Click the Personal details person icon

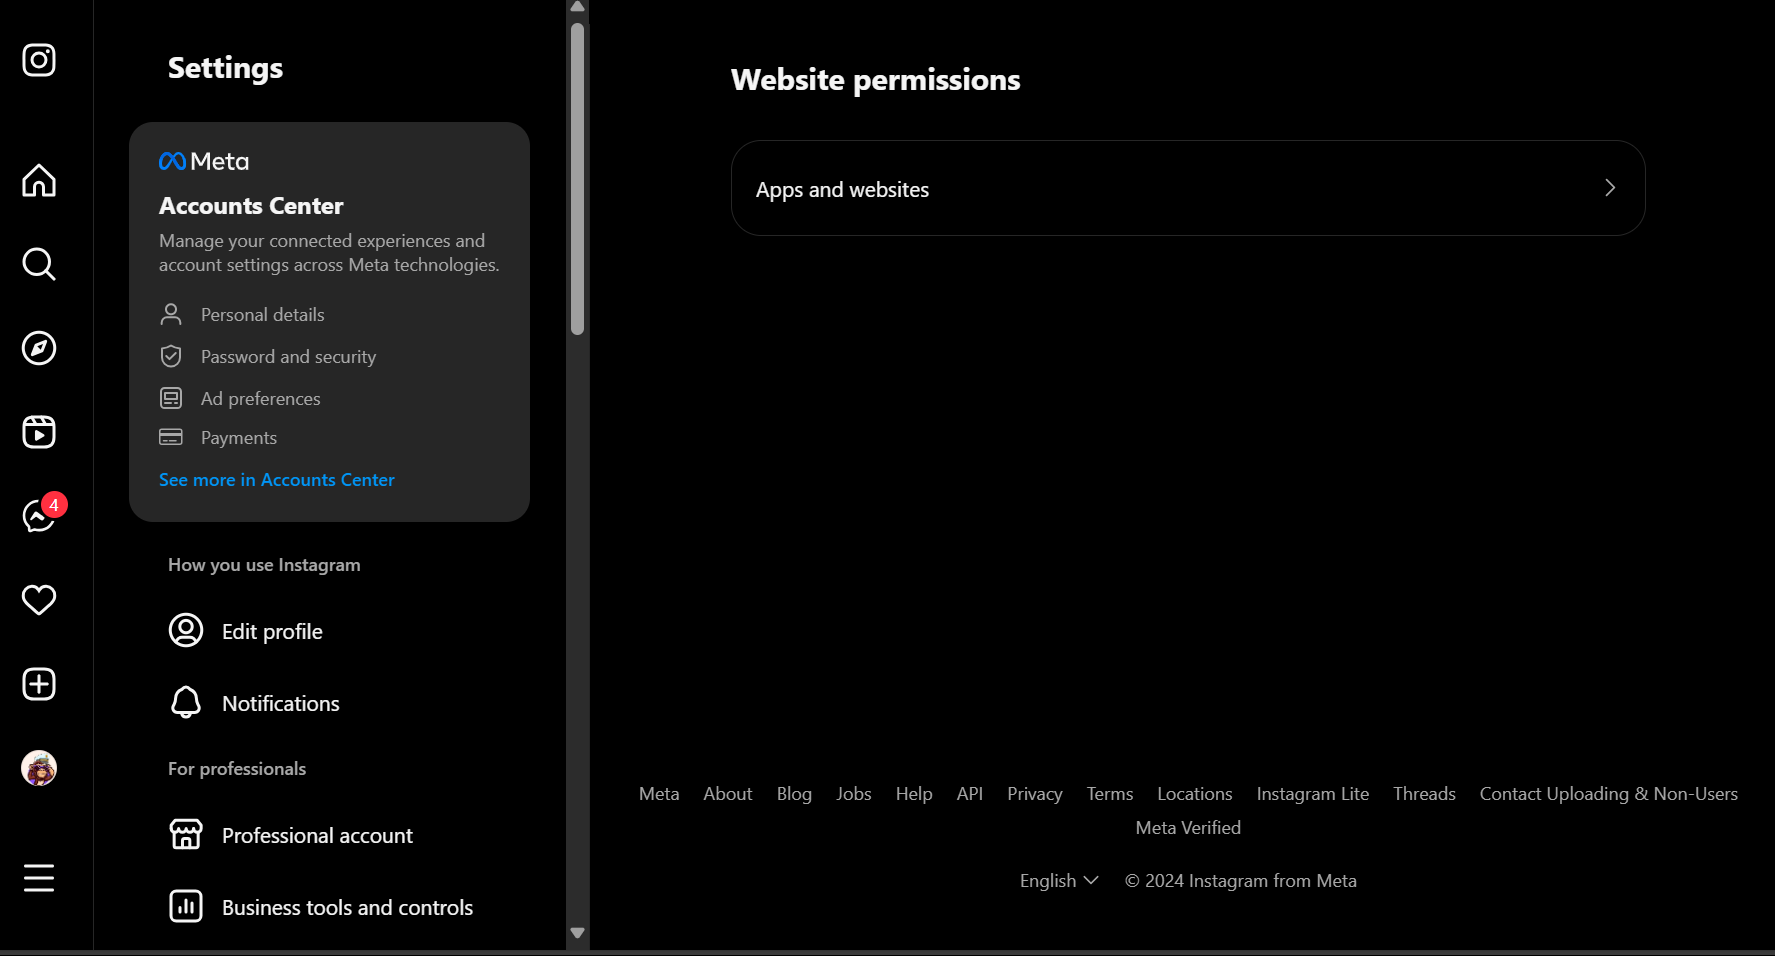171,315
